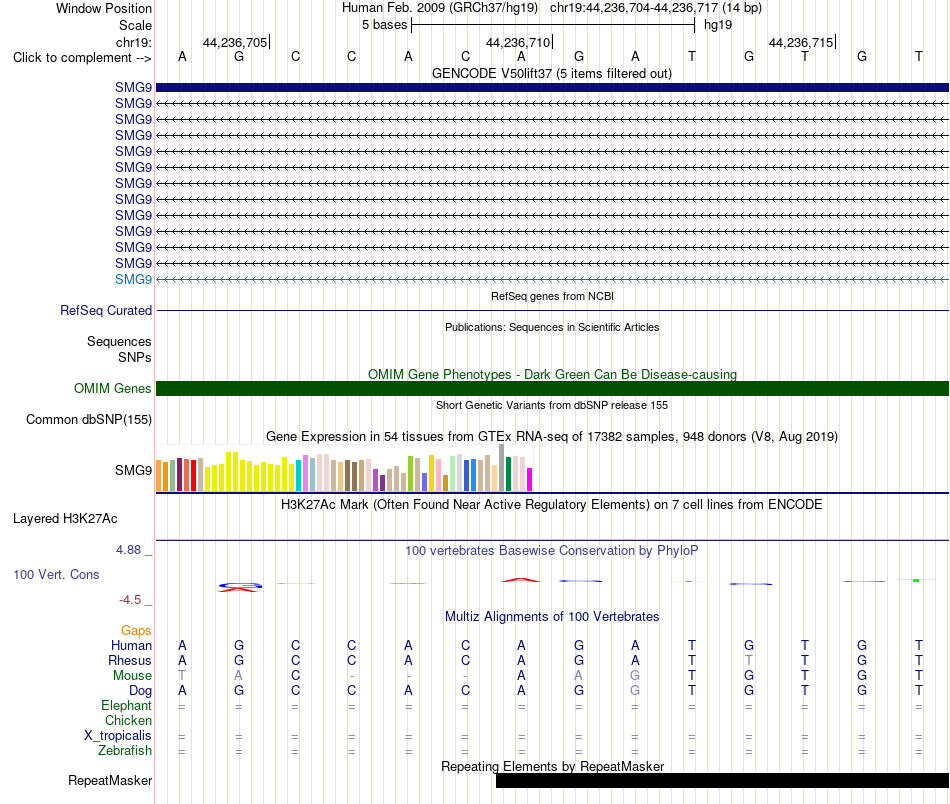Click the Window Position track label

click(104, 8)
